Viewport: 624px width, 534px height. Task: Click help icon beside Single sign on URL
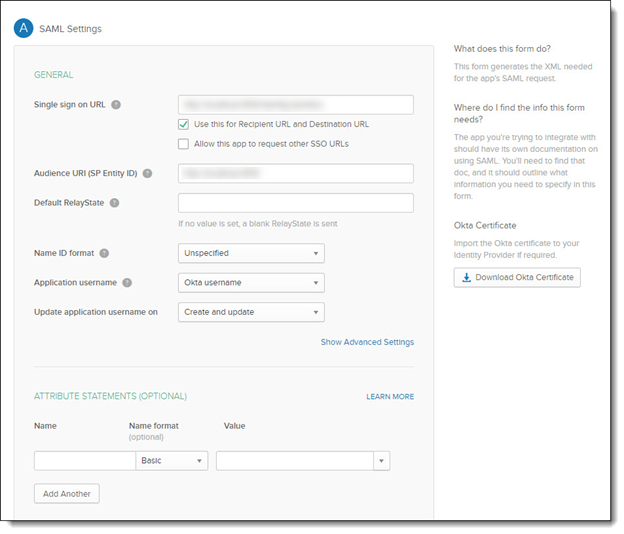click(116, 105)
